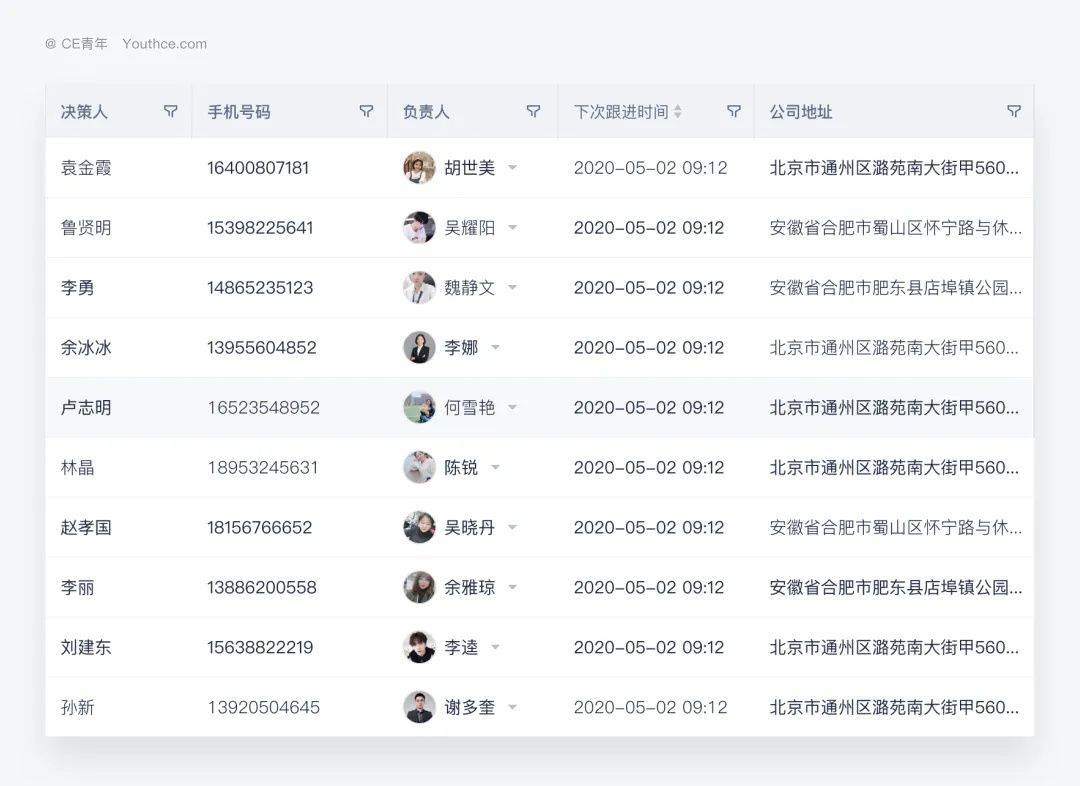Screen dimensions: 1080x786
Task: Click 谢多奎's avatar picture
Action: tap(419, 707)
